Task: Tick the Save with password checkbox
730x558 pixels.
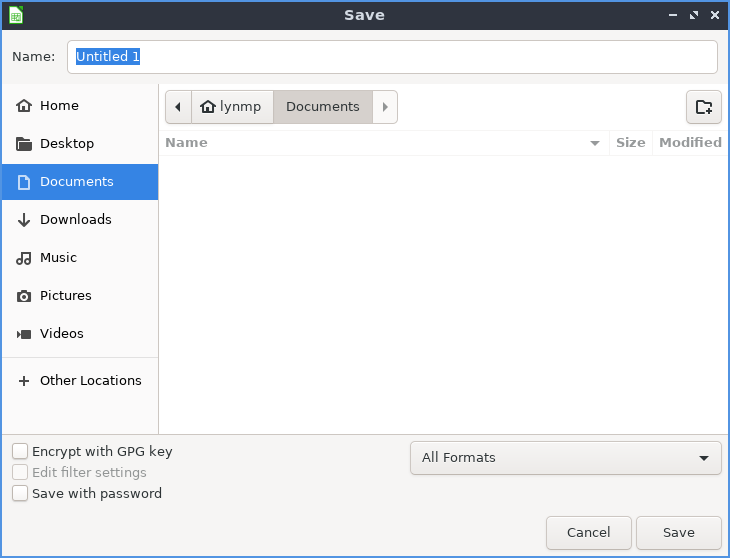Action: click(20, 493)
